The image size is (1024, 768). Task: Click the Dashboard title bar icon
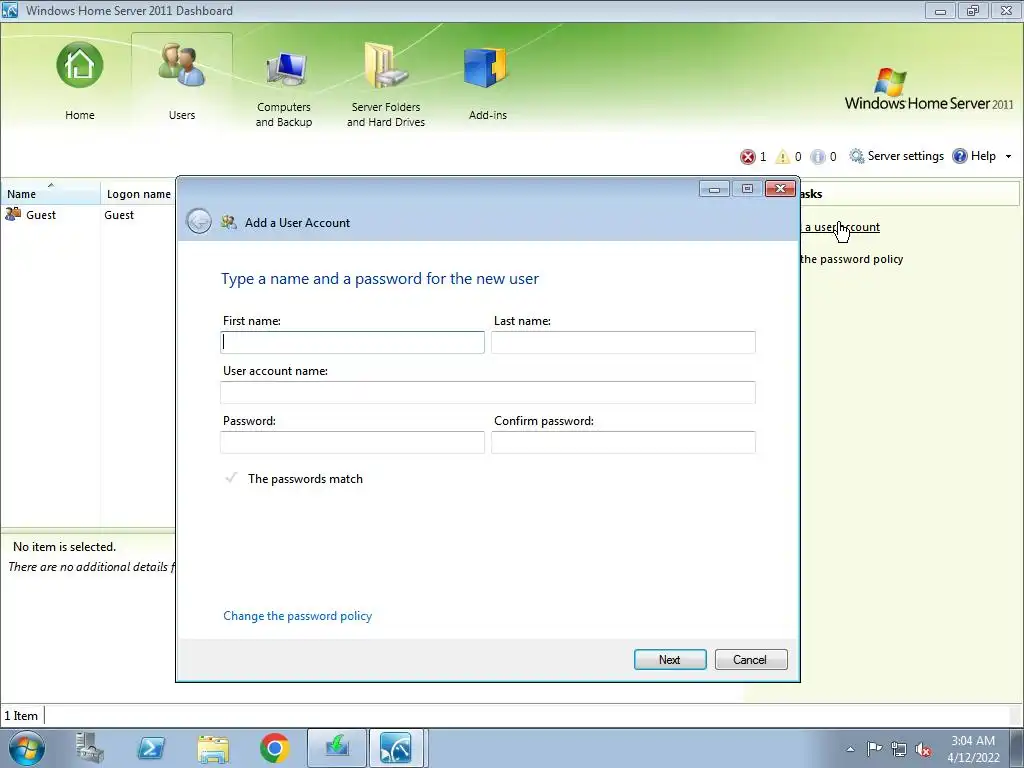(10, 10)
